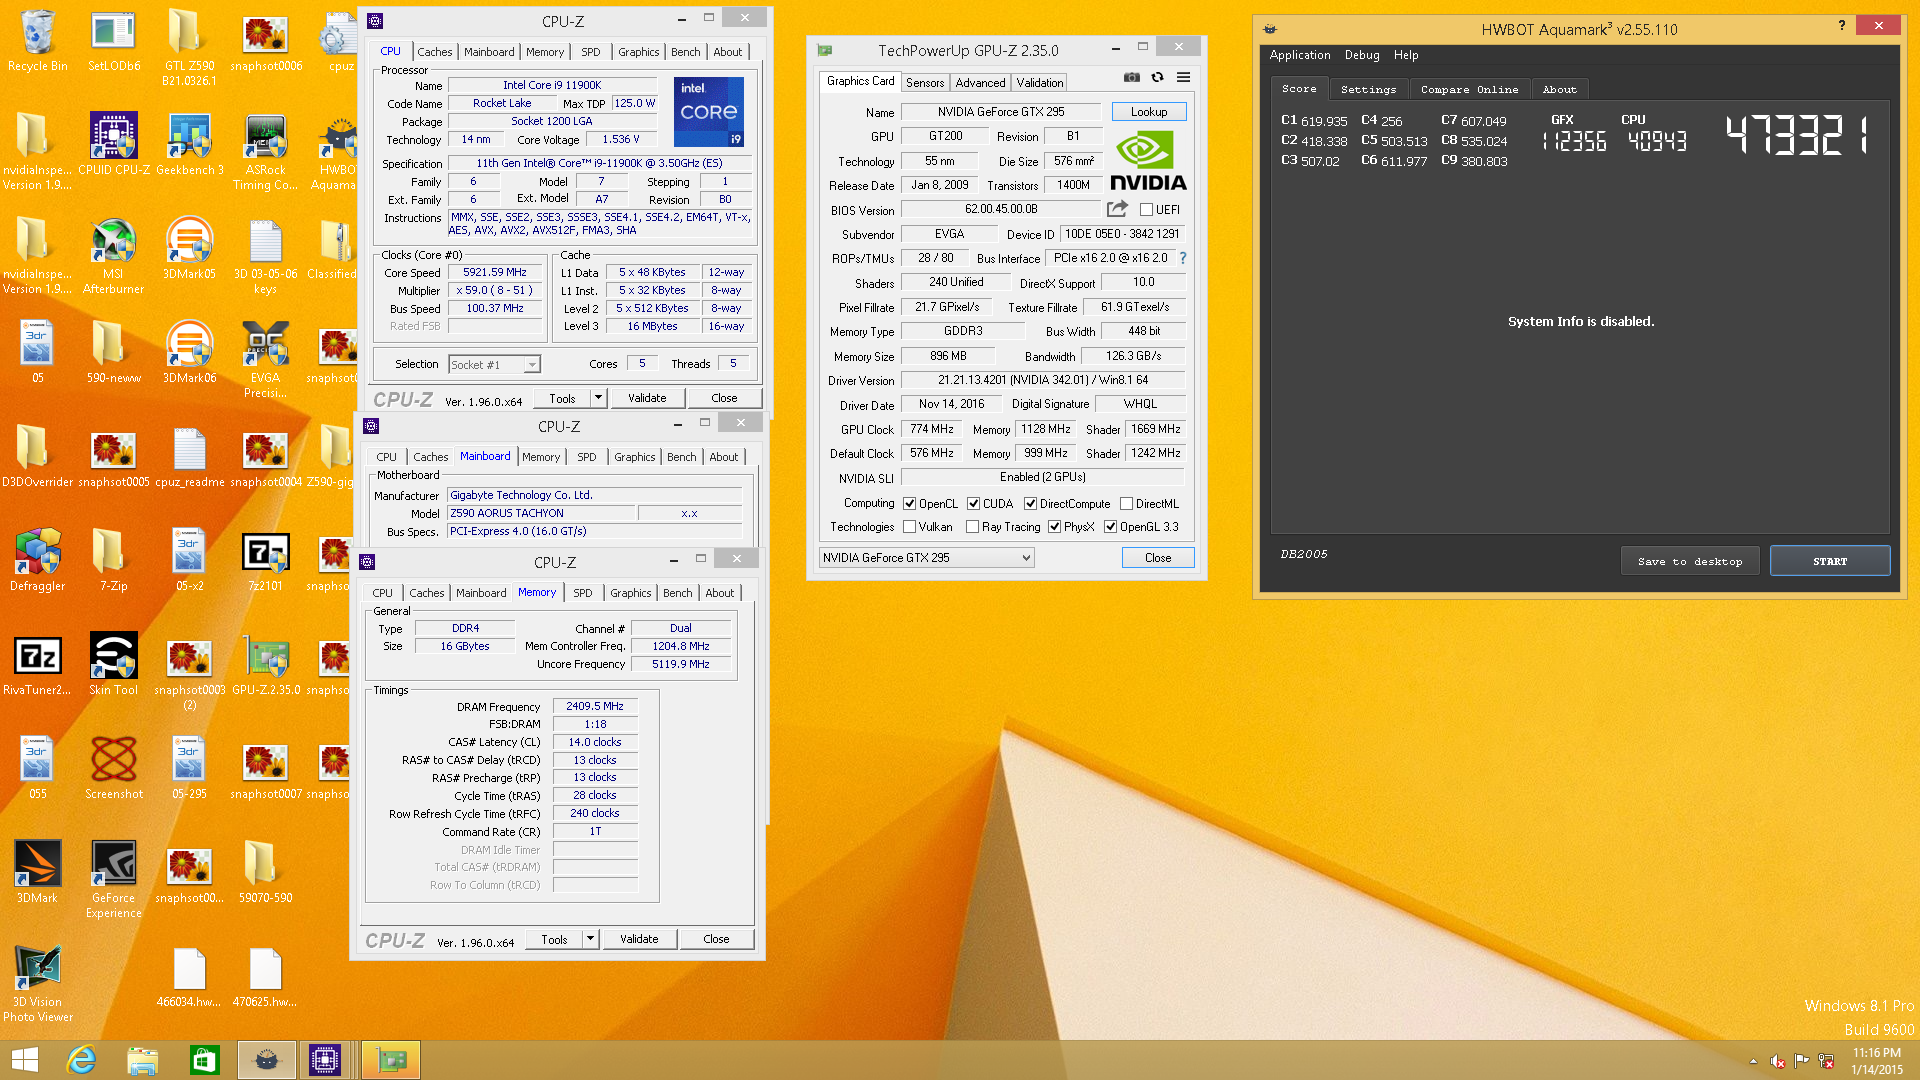The height and width of the screenshot is (1080, 1920).
Task: Open the CPUID CPU-Z desktop shortcut
Action: pos(113,144)
